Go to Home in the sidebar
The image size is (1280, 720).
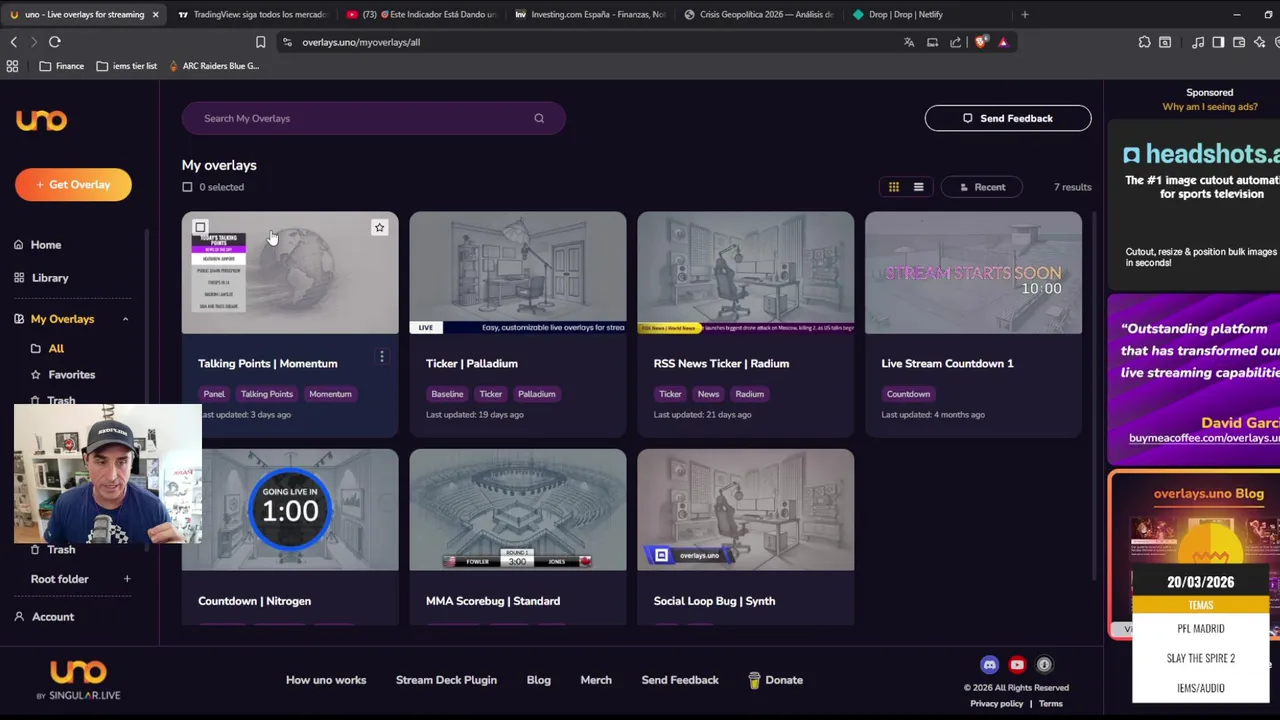(46, 245)
